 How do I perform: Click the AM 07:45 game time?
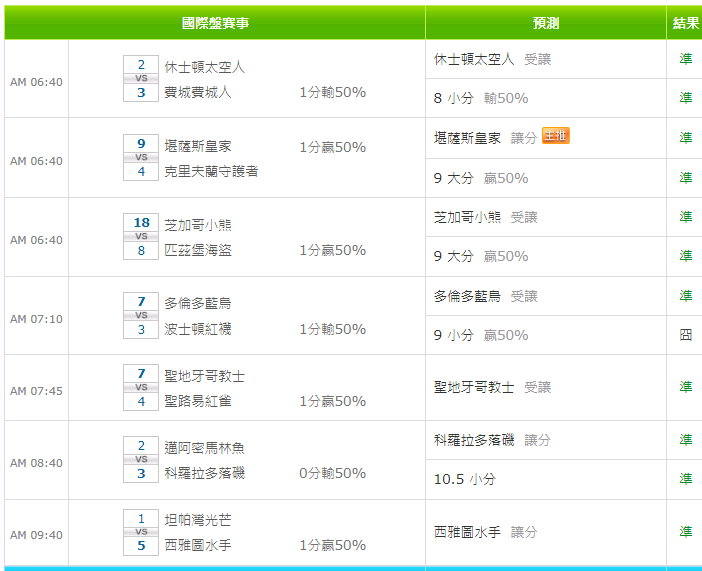coord(36,391)
